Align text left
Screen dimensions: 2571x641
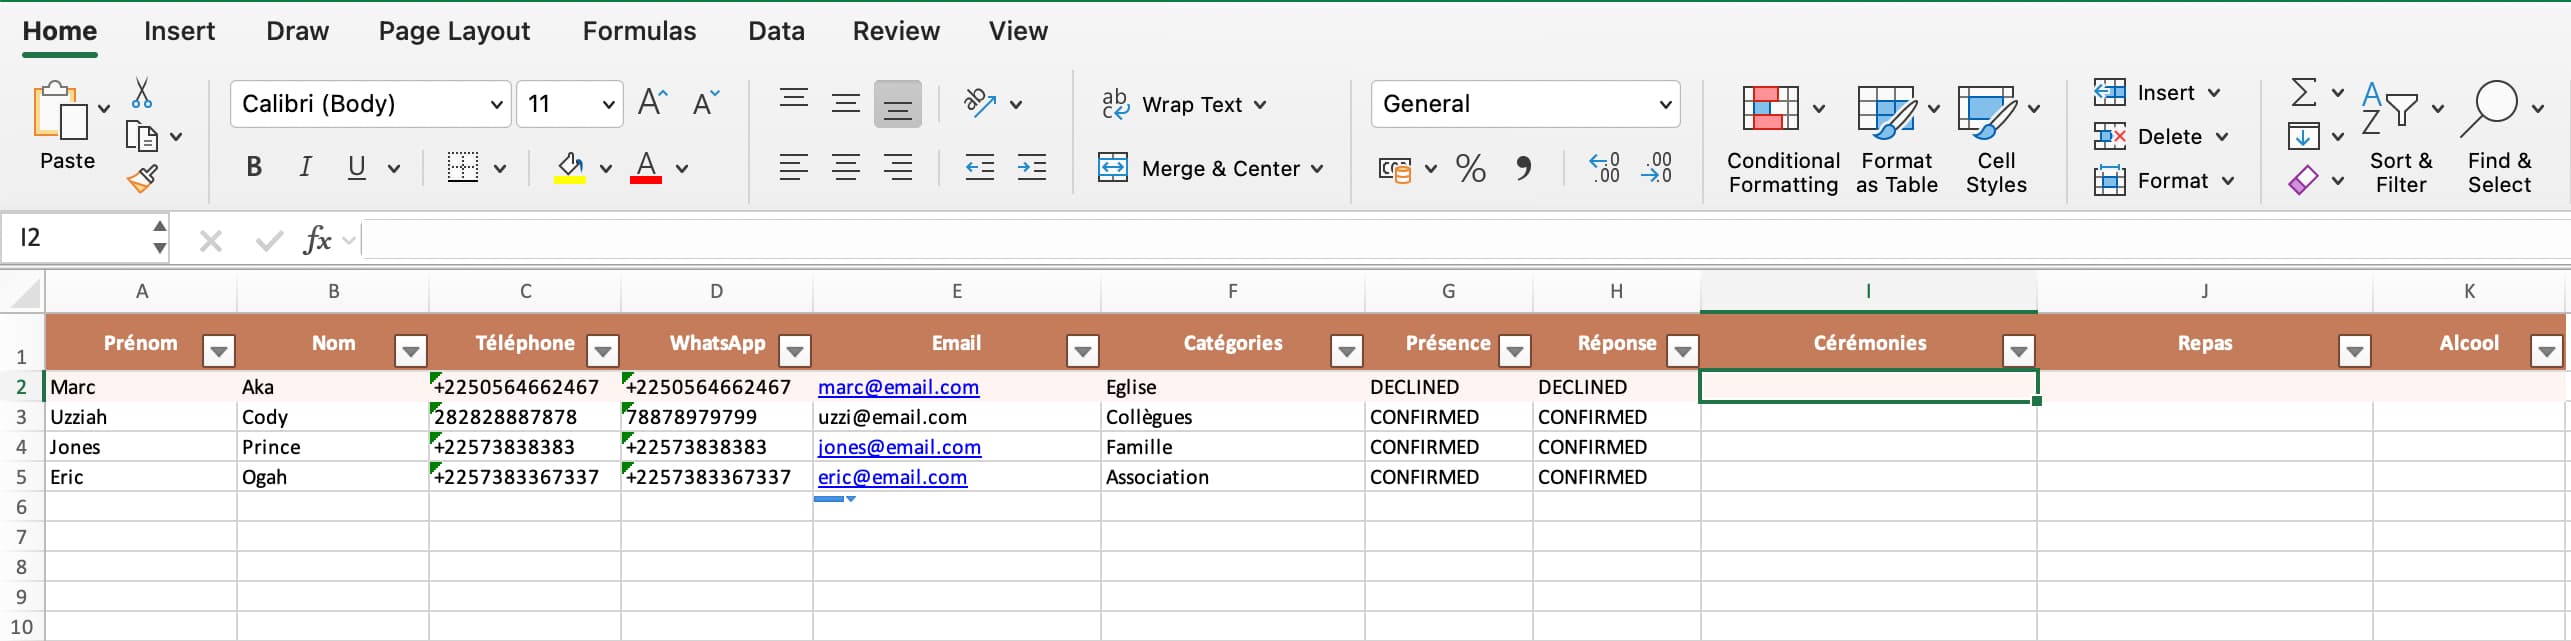[794, 167]
